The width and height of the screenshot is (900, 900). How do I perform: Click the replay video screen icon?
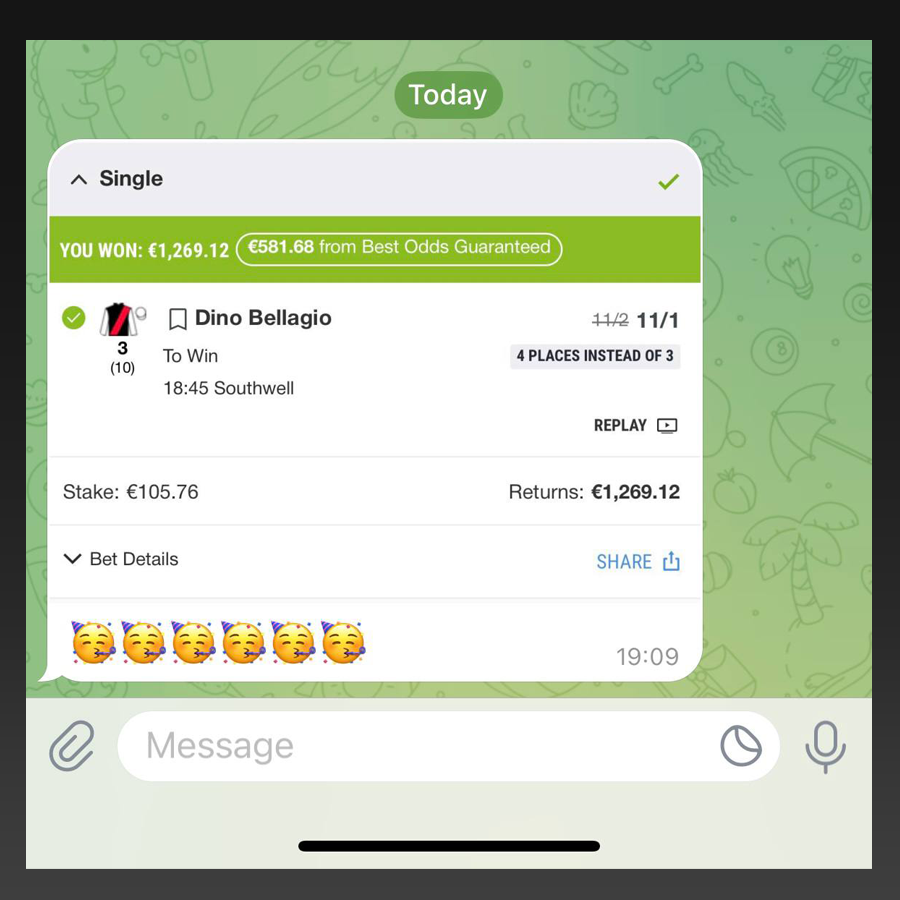(x=667, y=425)
